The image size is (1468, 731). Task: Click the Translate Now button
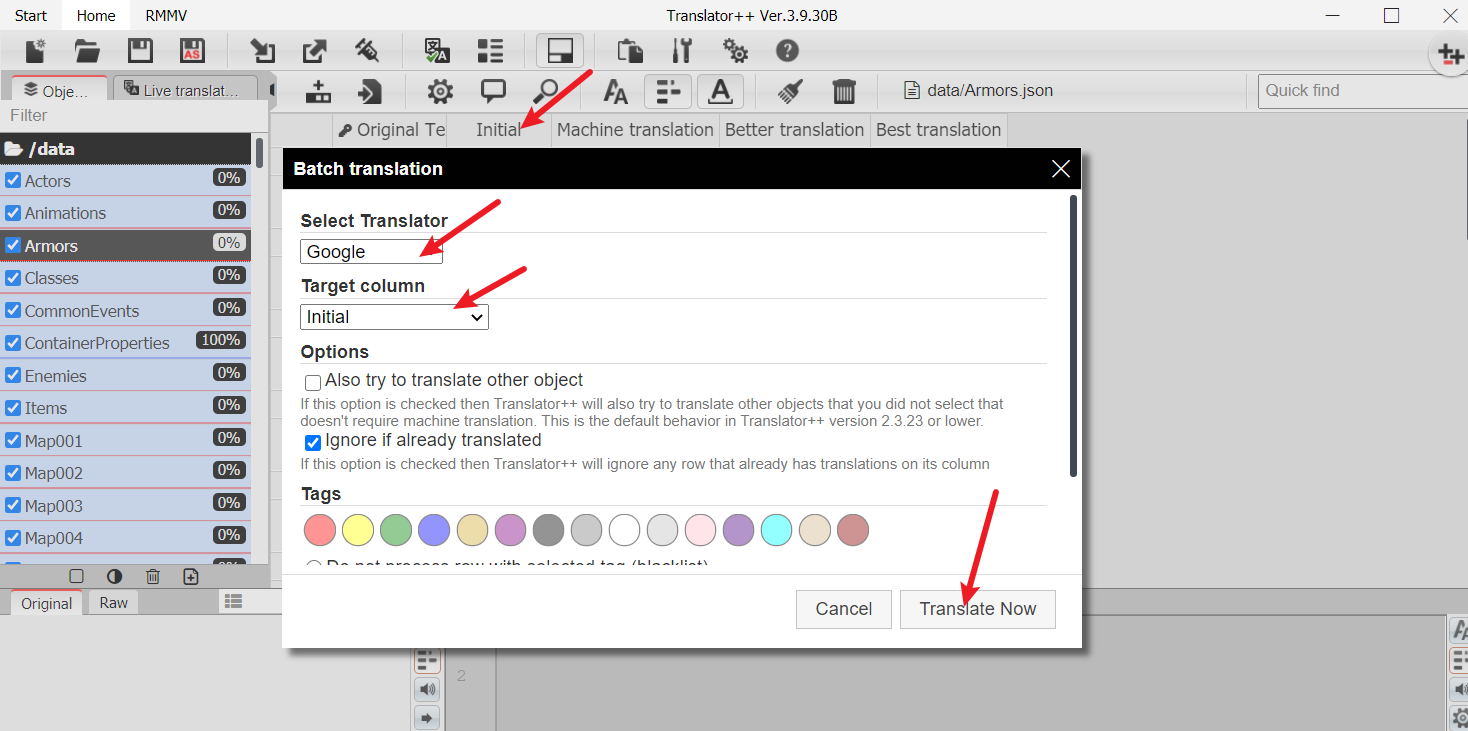click(x=978, y=609)
